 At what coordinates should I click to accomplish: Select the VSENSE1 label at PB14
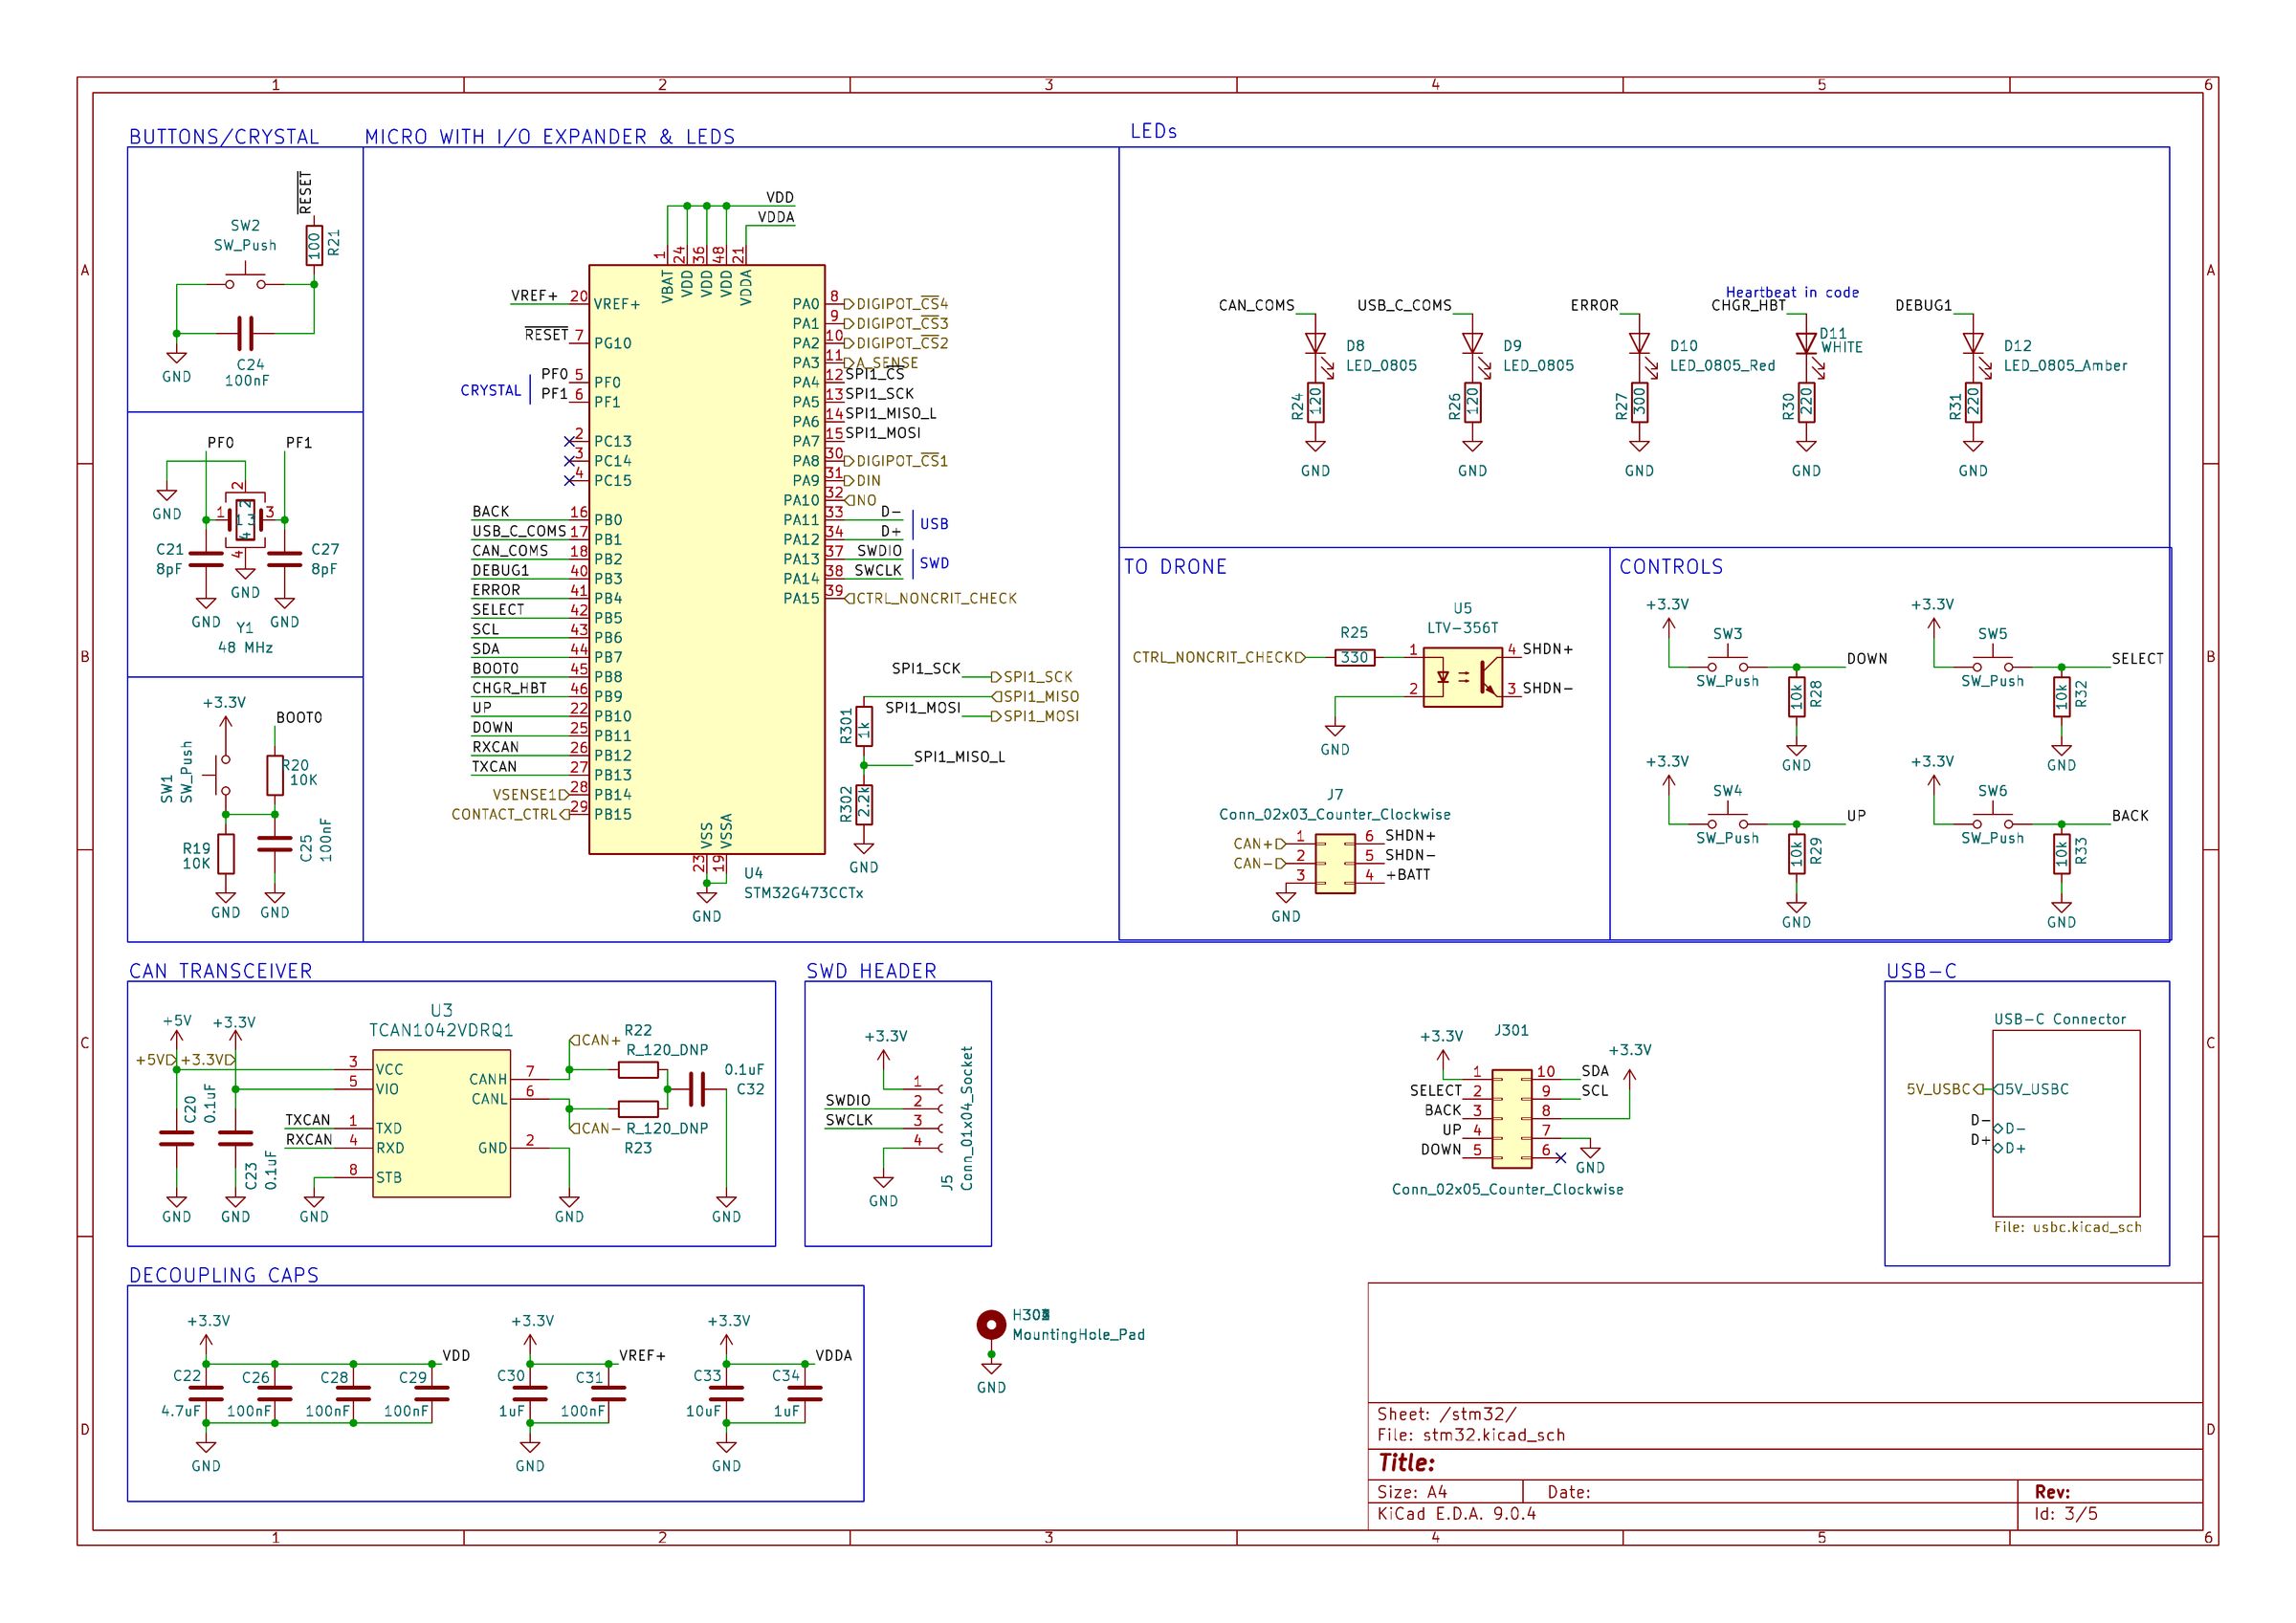531,794
